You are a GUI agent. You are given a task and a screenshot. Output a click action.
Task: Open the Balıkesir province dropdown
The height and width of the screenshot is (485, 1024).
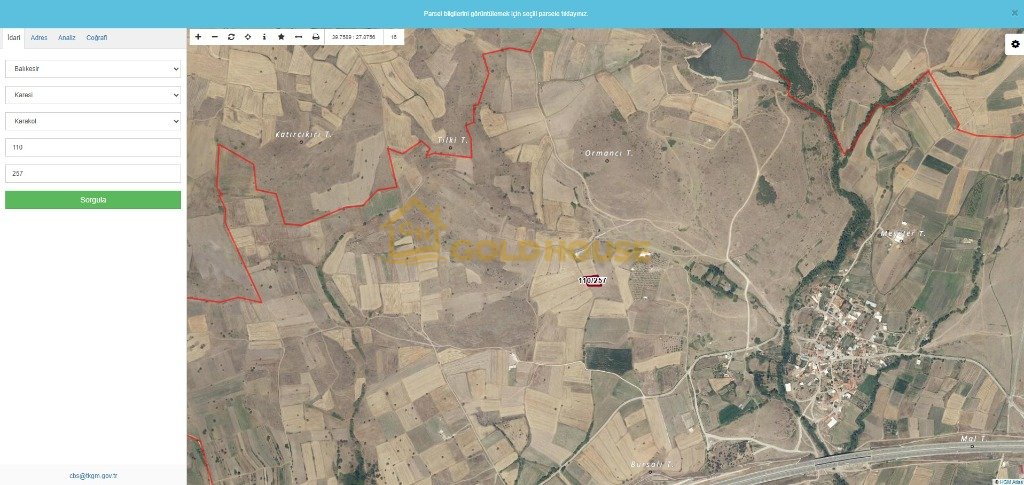tap(93, 69)
